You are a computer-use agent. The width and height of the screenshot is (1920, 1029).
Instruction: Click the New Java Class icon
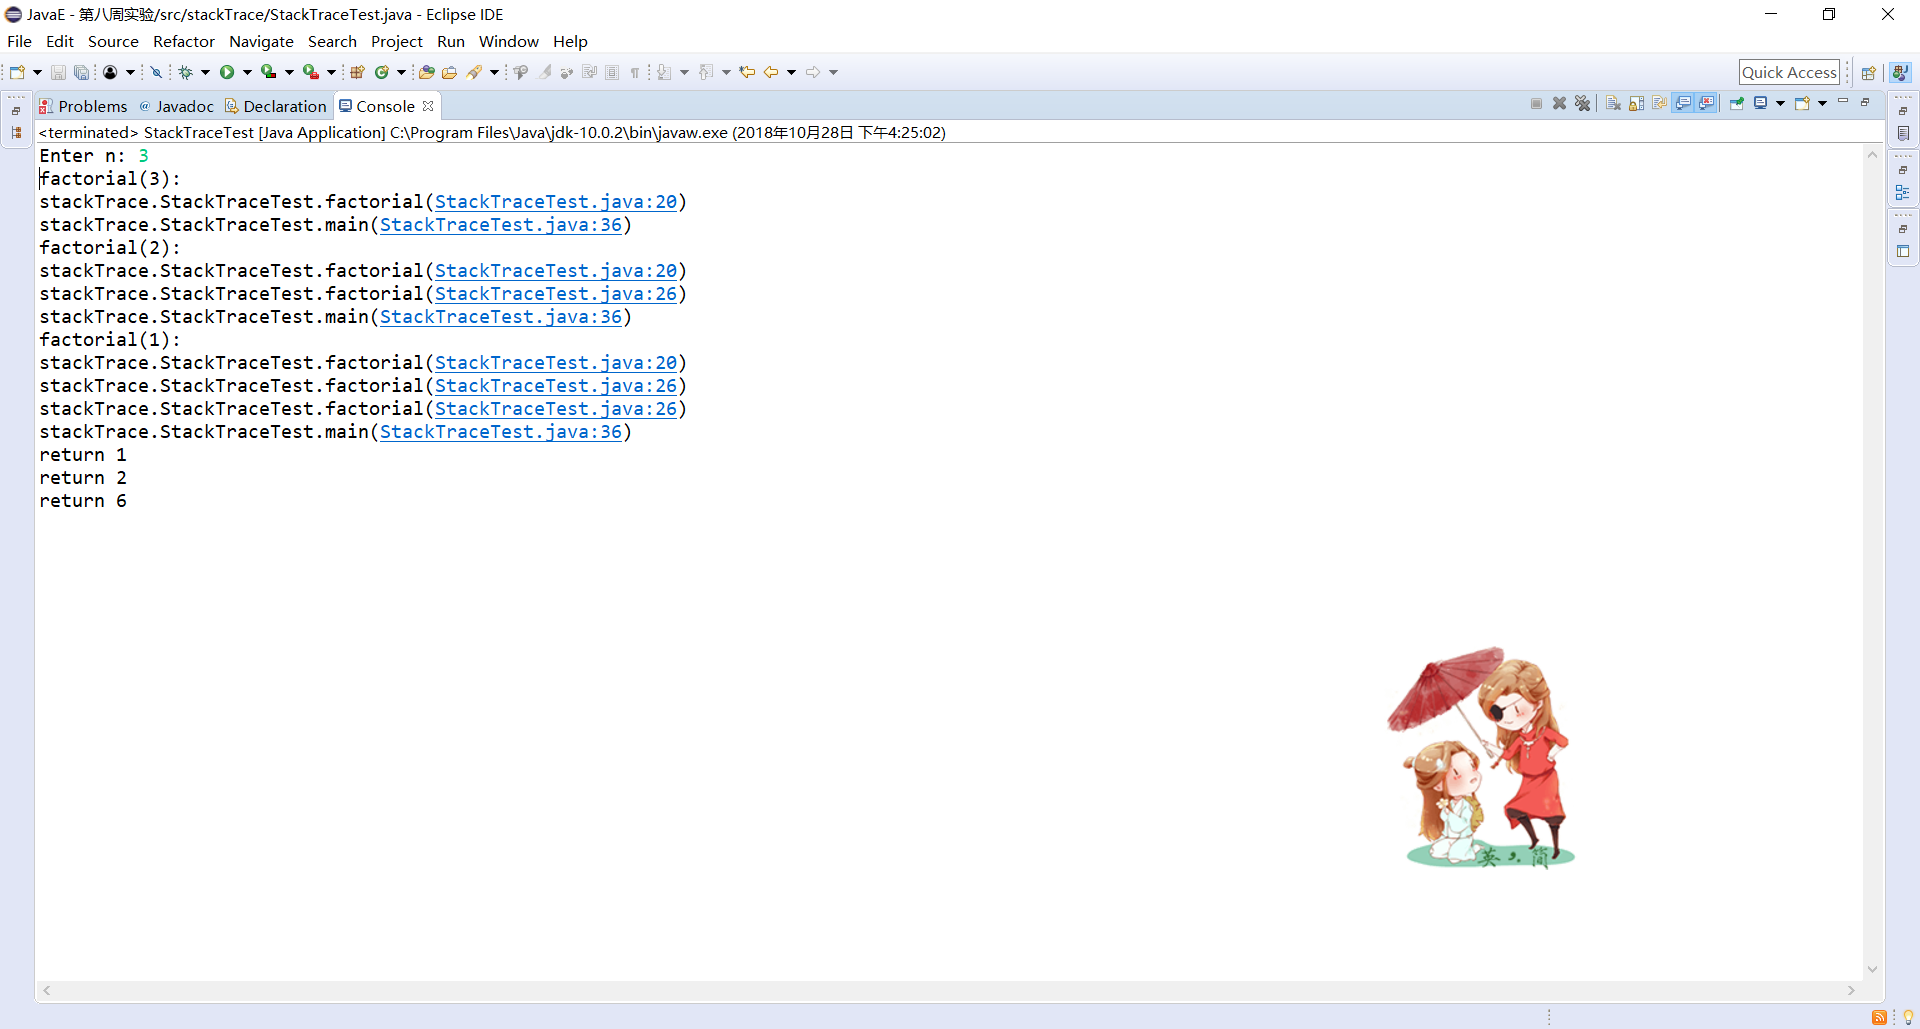pyautogui.click(x=381, y=72)
